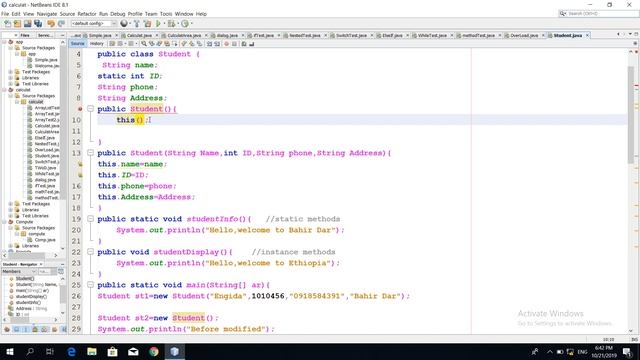Open Chrome from the taskbar
640x360 pixels.
click(154, 351)
